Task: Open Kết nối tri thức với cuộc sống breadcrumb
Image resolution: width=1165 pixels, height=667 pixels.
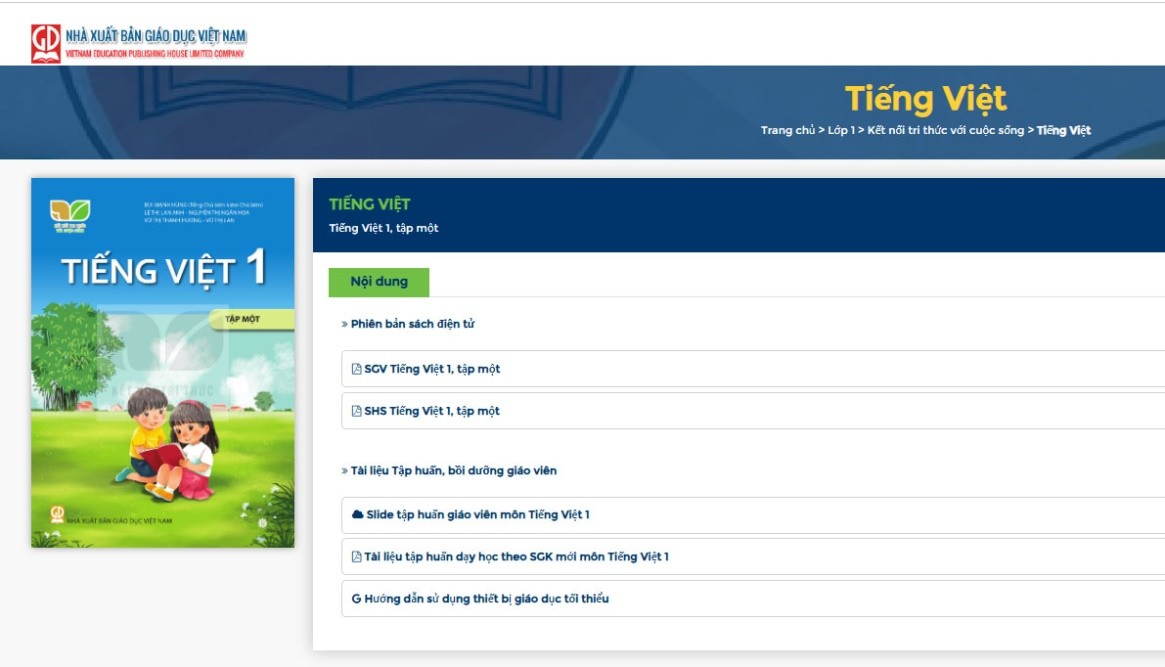Action: click(945, 130)
